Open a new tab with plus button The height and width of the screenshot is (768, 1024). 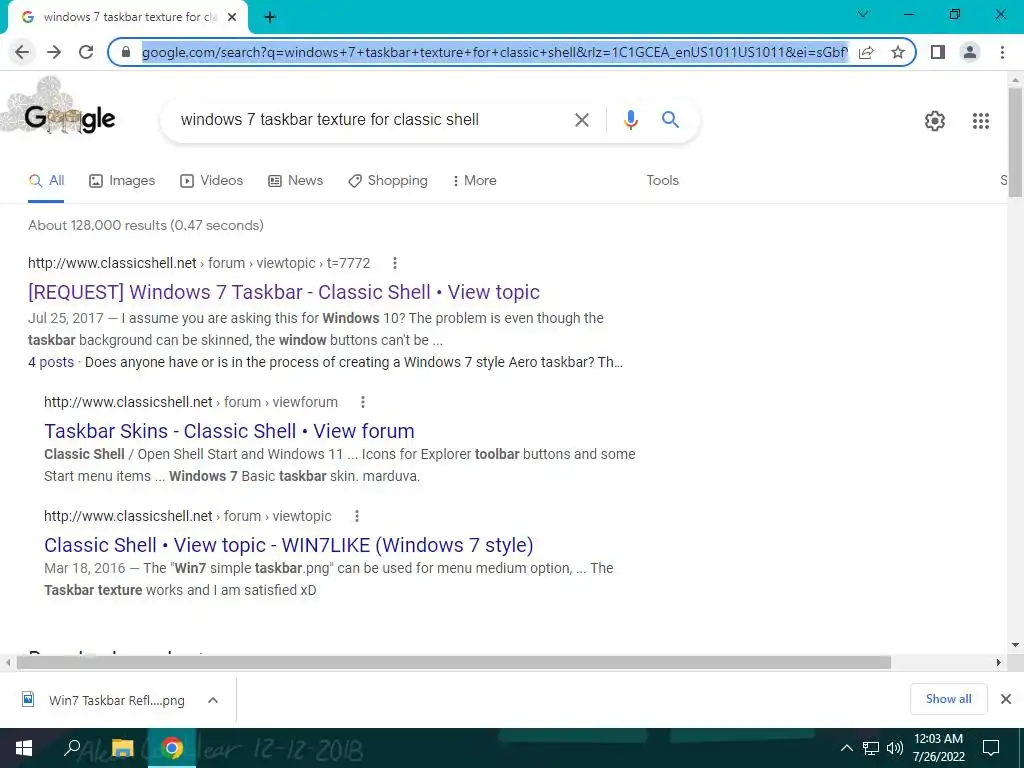[270, 18]
